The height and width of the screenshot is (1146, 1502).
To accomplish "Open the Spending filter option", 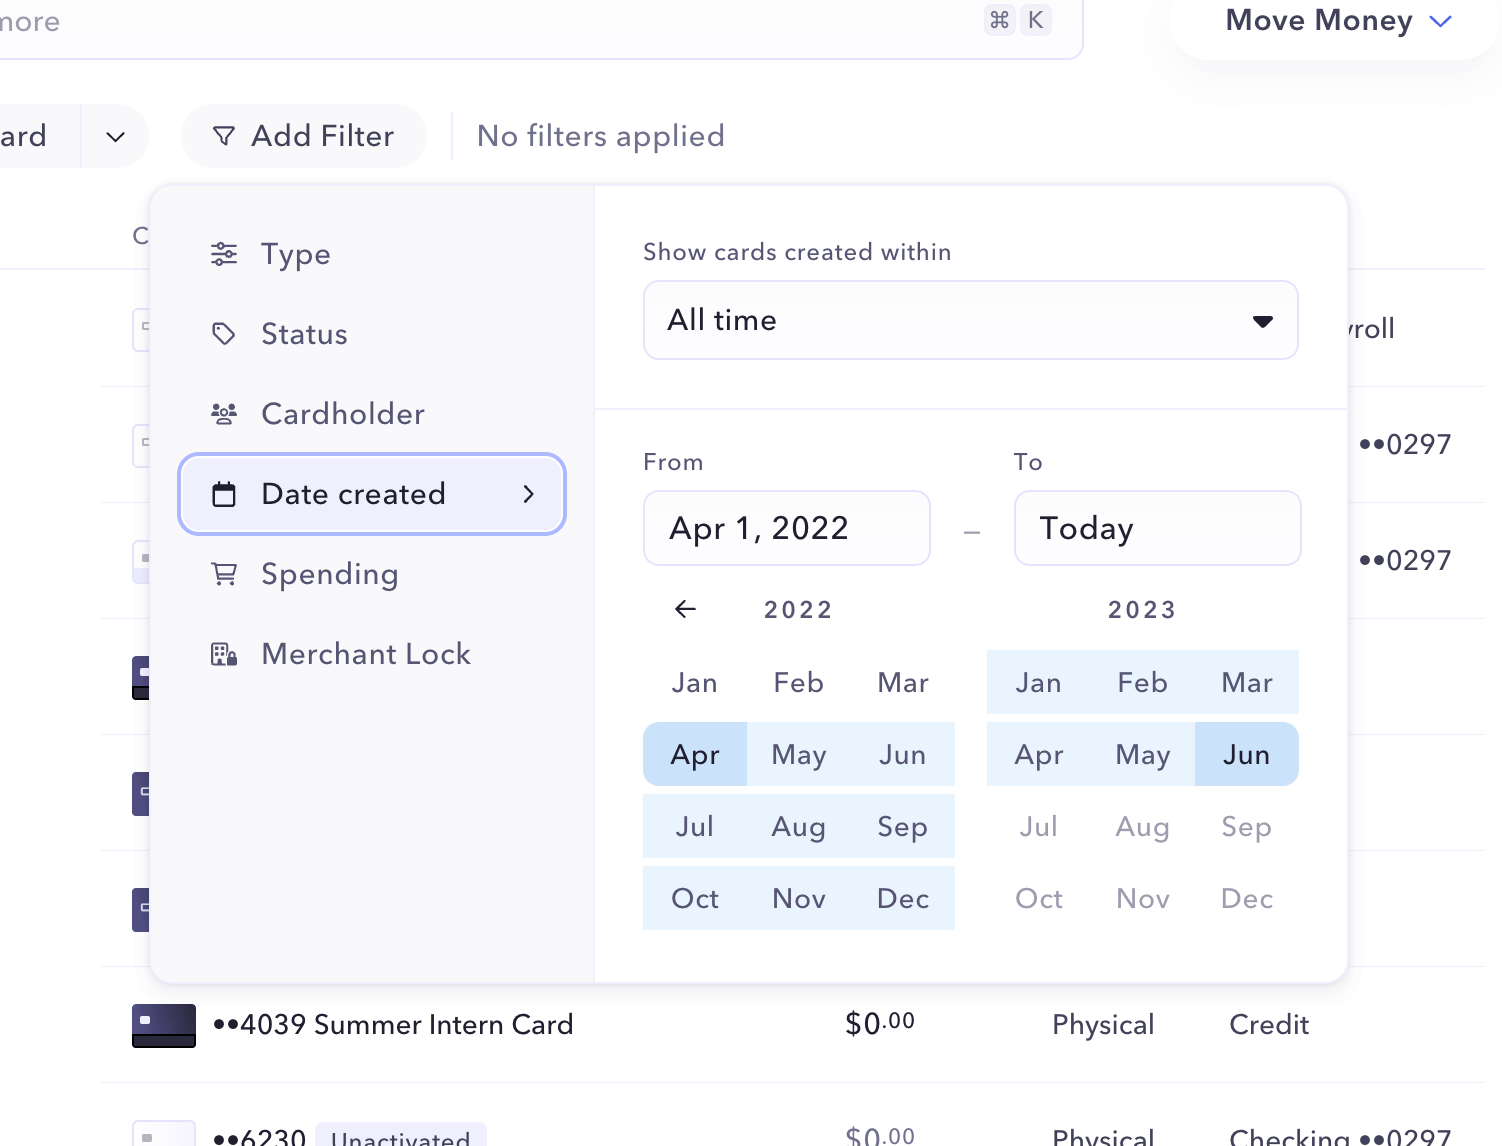I will pyautogui.click(x=330, y=574).
